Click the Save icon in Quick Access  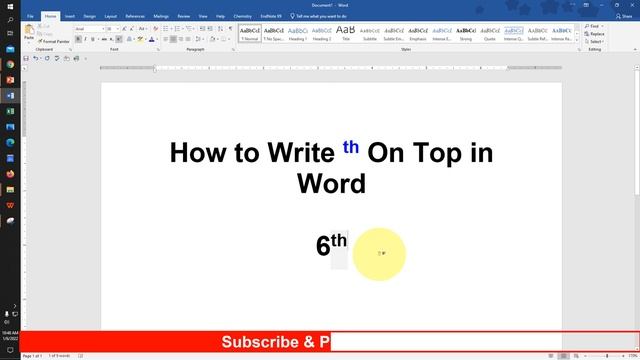(26, 58)
